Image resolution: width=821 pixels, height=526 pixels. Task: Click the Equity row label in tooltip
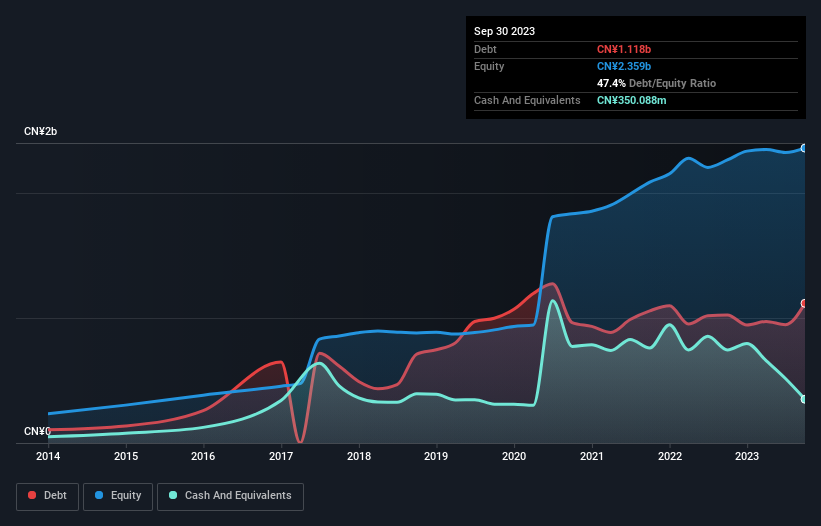[x=489, y=66]
